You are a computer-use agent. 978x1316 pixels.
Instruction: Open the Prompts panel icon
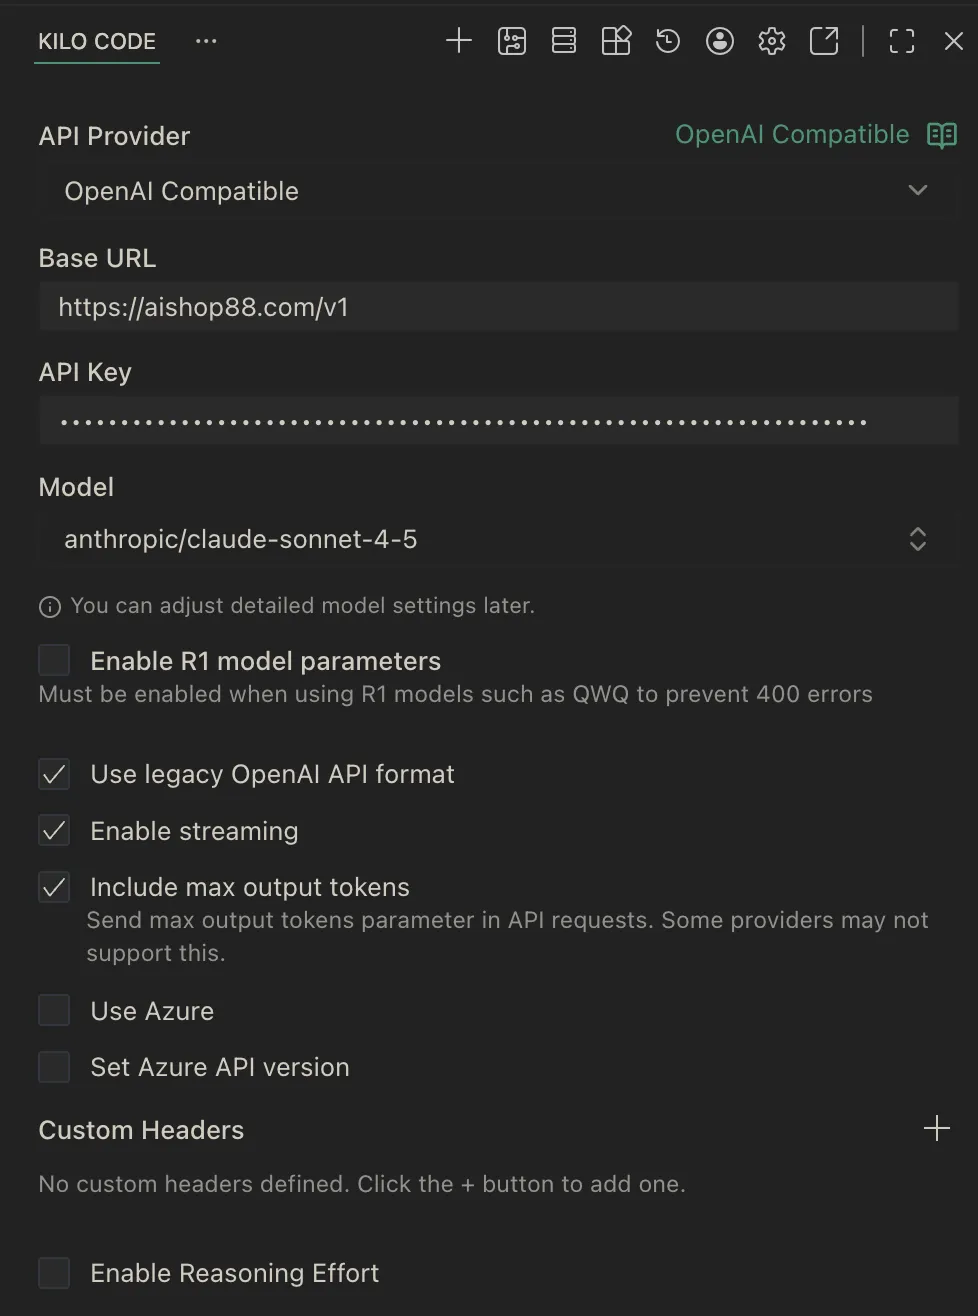click(511, 41)
